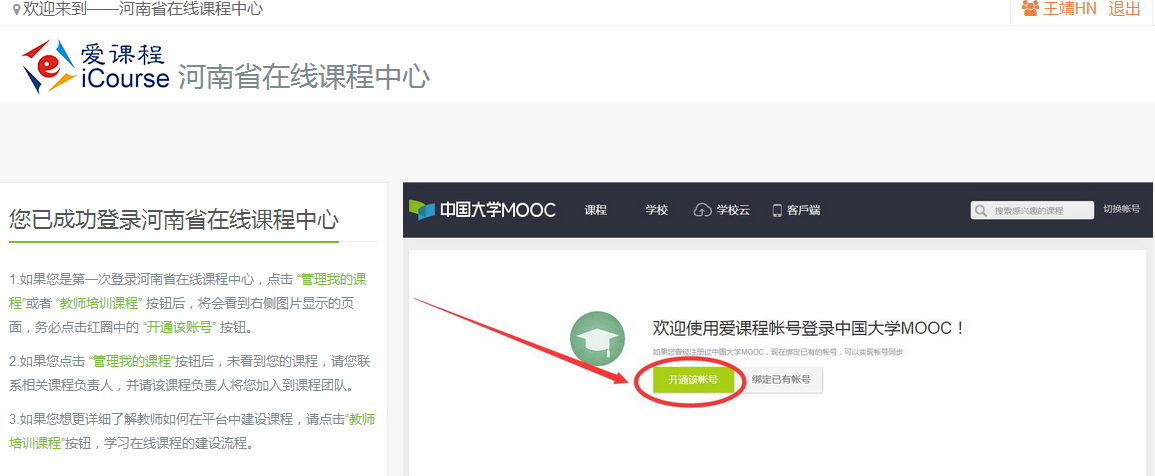
Task: Open the 王靖HN user account link
Action: coord(1070,9)
